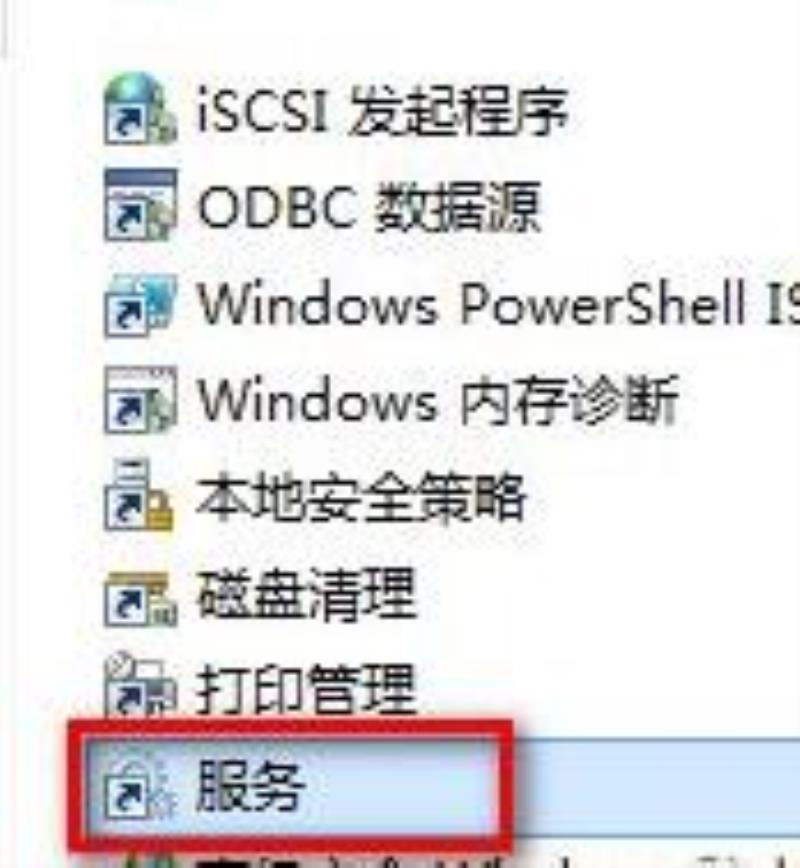The width and height of the screenshot is (800, 868).
Task: Click the ODBC 数据源 shortcut icon
Action: point(141,205)
